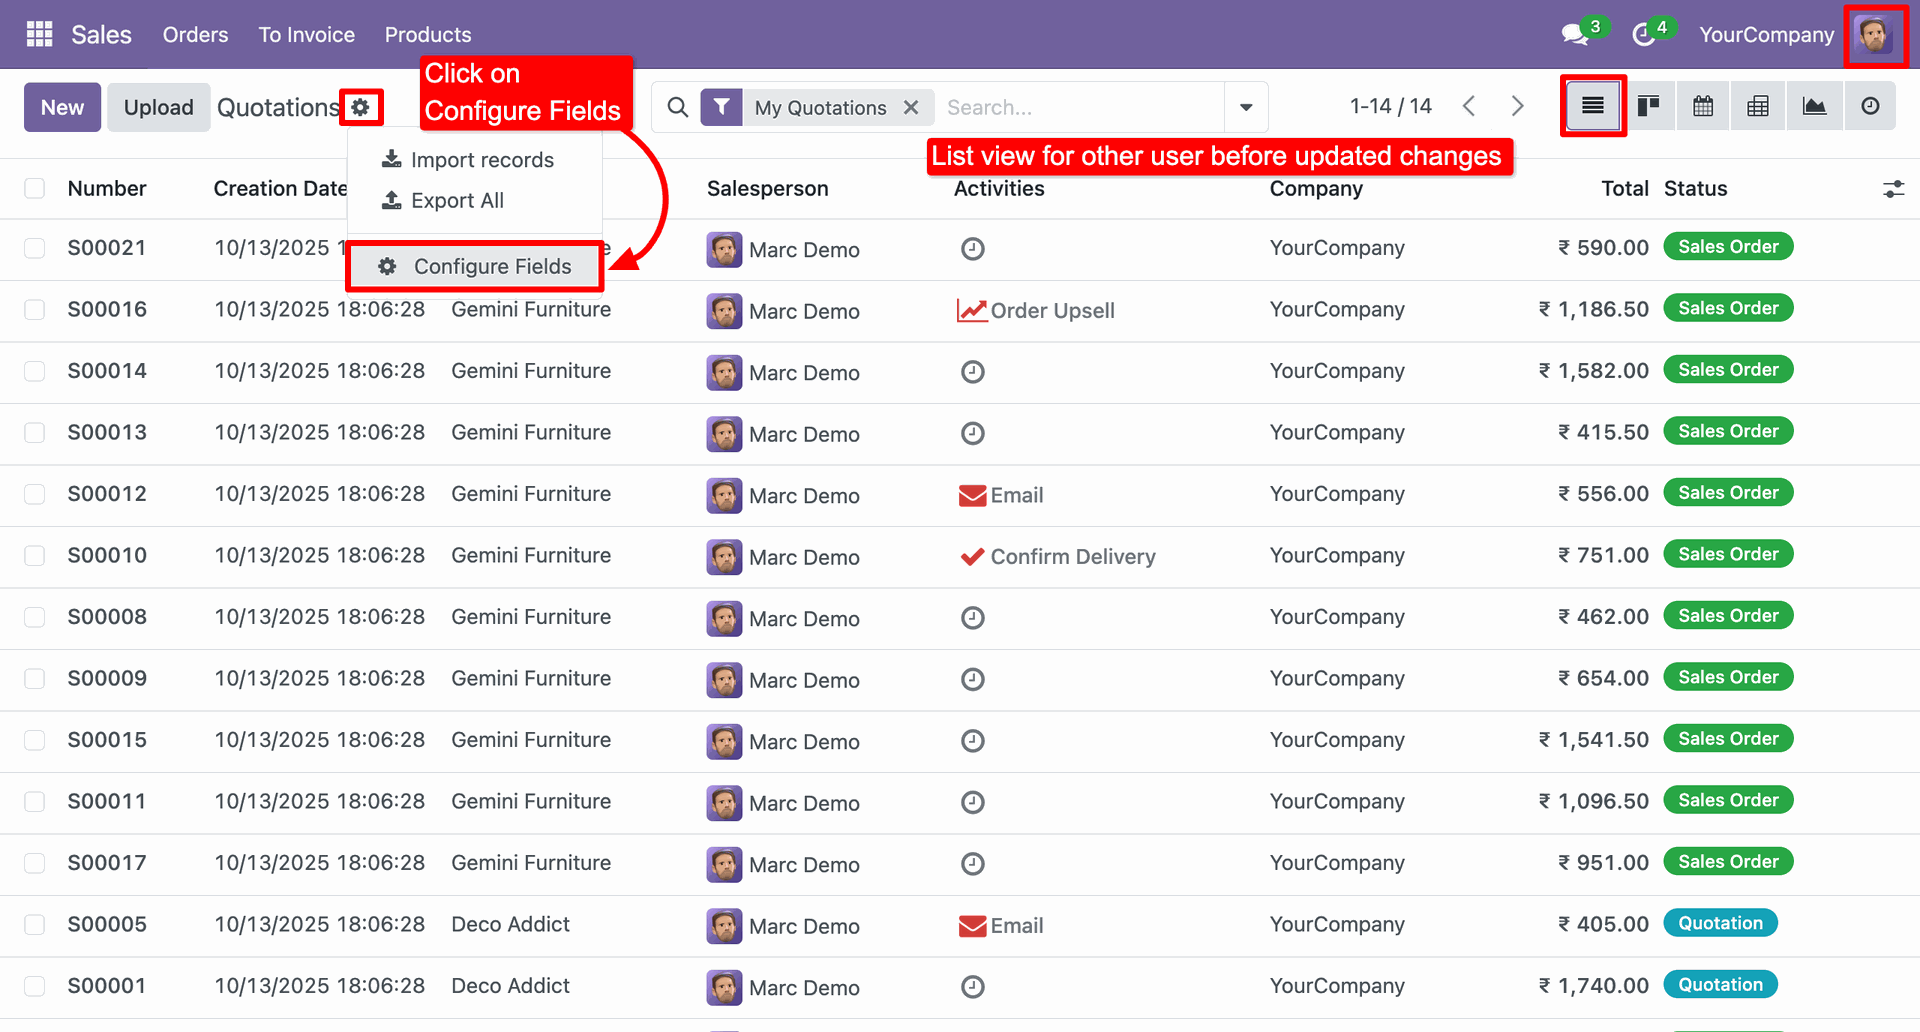Click the New button
This screenshot has width=1920, height=1032.
(x=62, y=107)
